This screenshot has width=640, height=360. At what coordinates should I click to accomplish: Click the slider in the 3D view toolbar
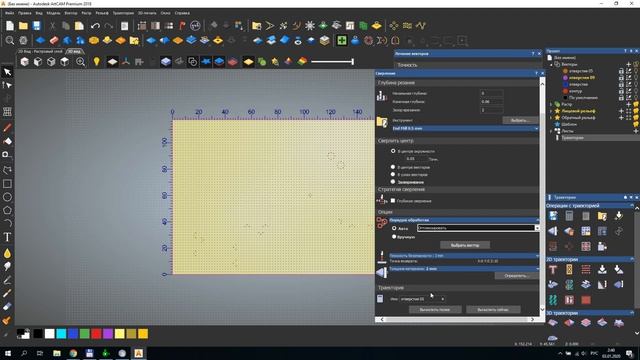[x=332, y=62]
